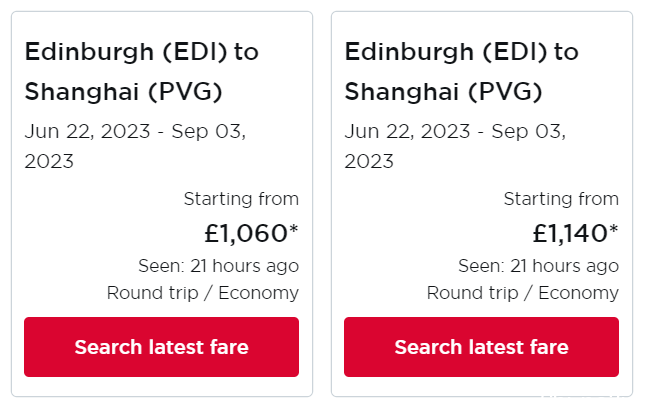
Task: Click Search latest fare under £1,060 price
Action: pyautogui.click(x=161, y=347)
